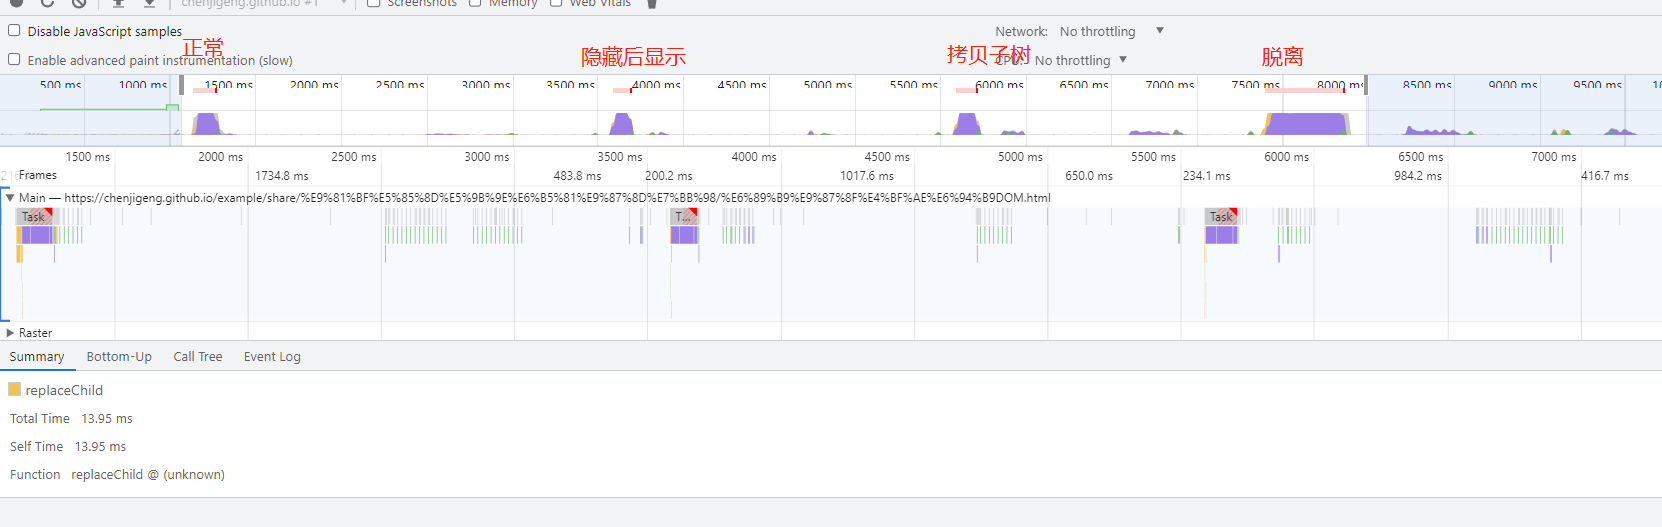Collapse the Main thread track
This screenshot has height=527, width=1662.
(x=10, y=198)
